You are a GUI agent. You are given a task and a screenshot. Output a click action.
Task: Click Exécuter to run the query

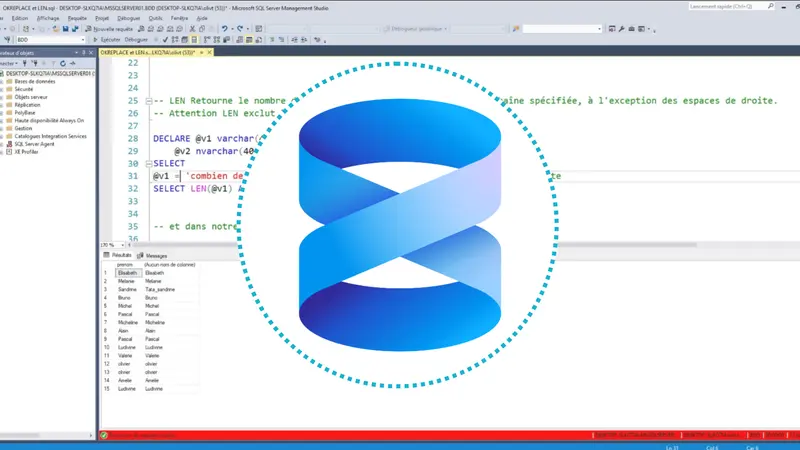[107, 40]
